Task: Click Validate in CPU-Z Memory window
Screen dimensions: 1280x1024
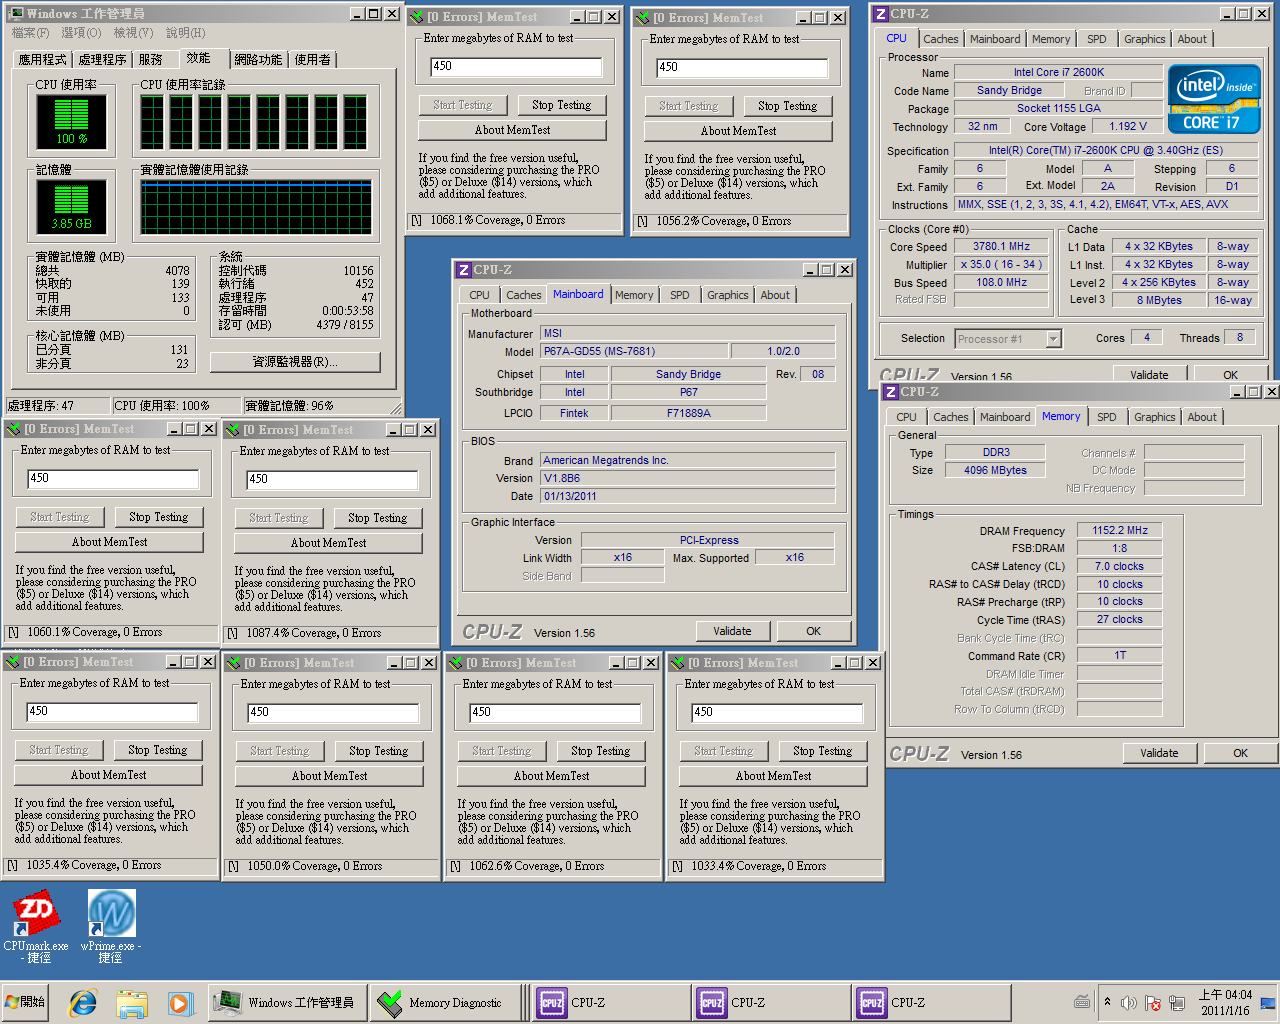Action: (x=1160, y=753)
